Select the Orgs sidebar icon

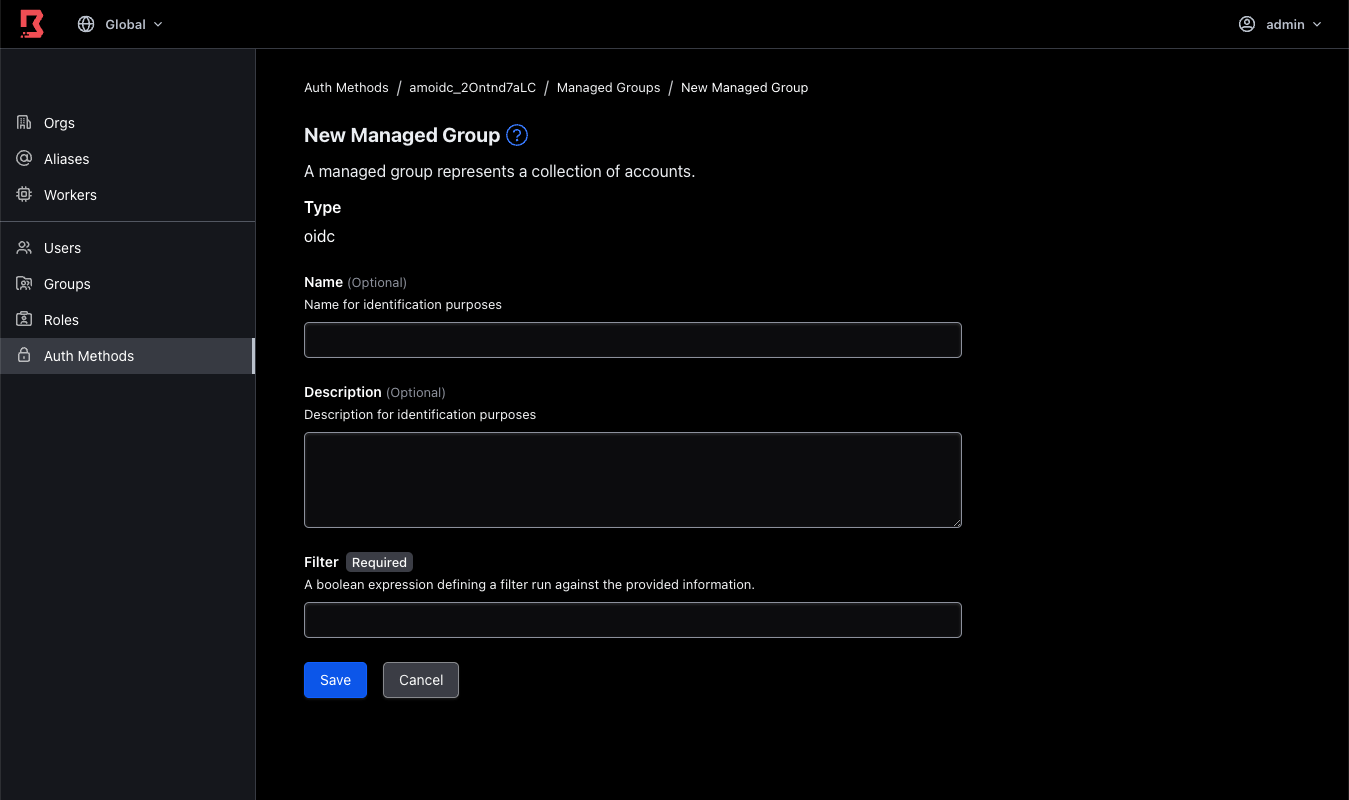coord(22,122)
